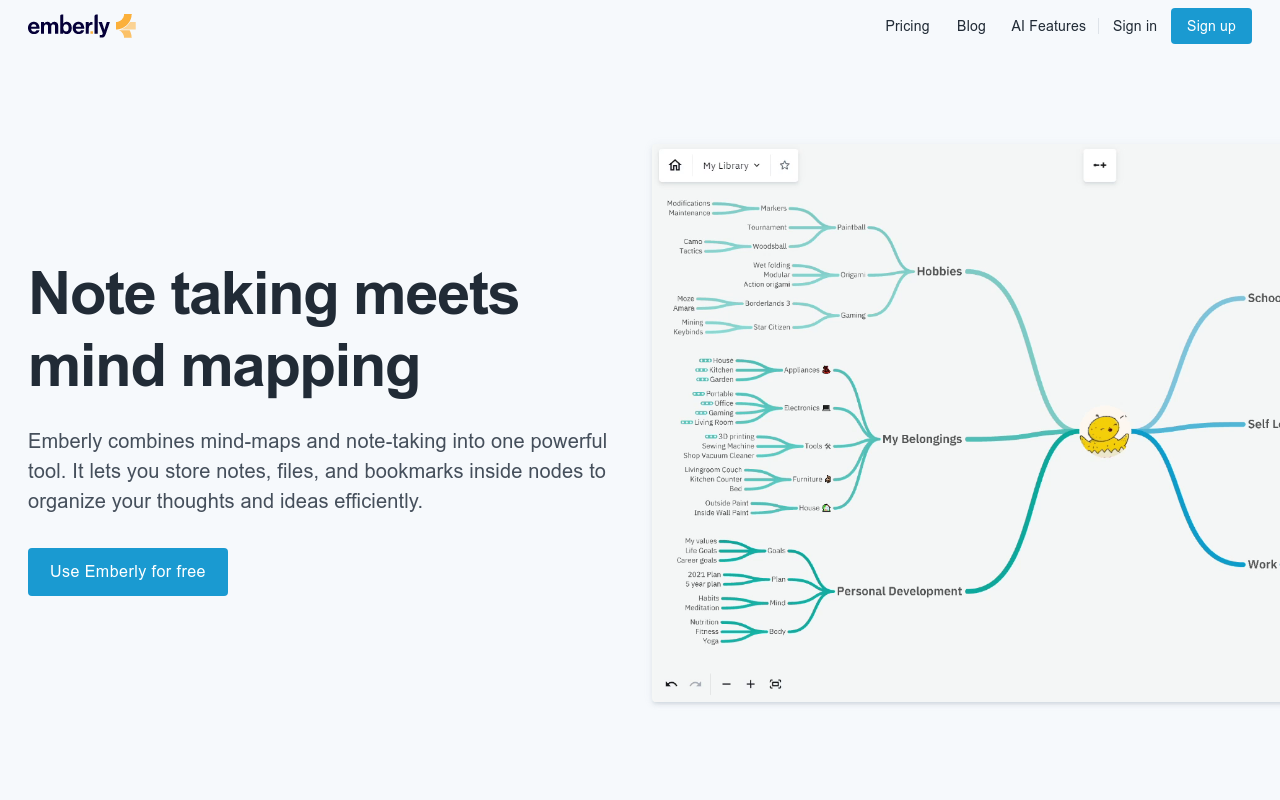Click the Body node
The image size is (1280, 800).
click(777, 631)
